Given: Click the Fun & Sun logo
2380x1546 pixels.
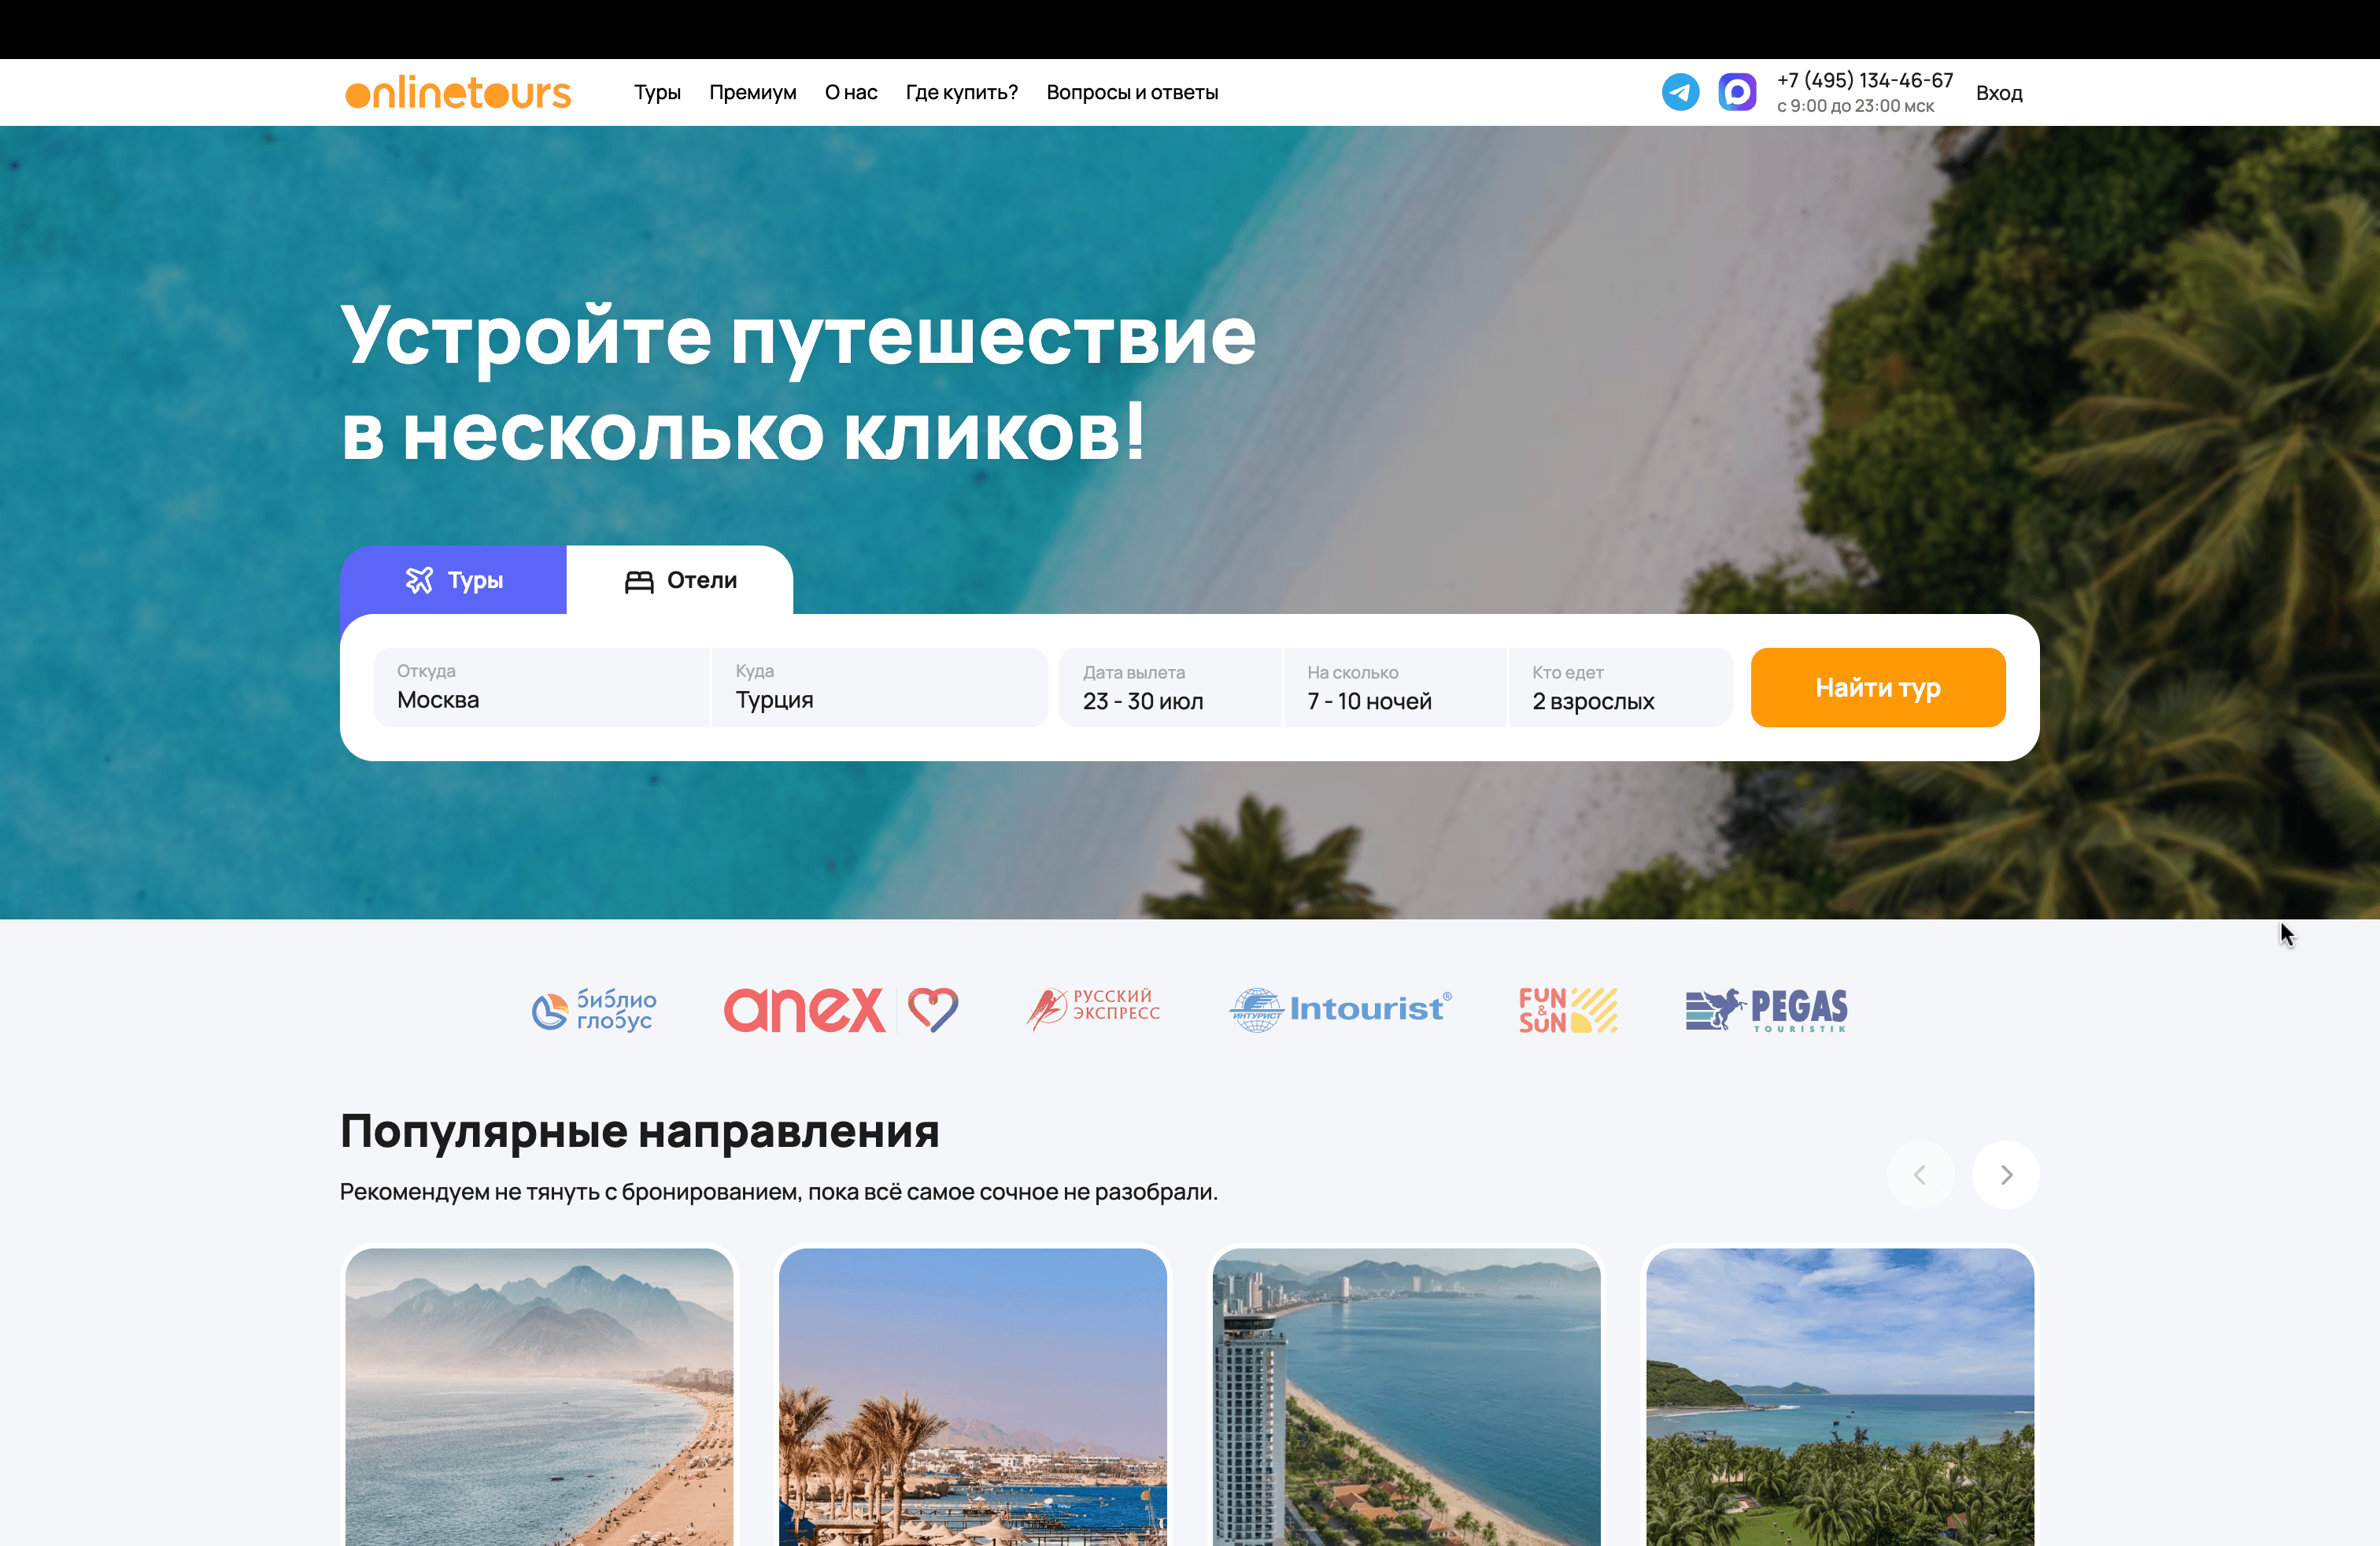Looking at the screenshot, I should [x=1567, y=1009].
